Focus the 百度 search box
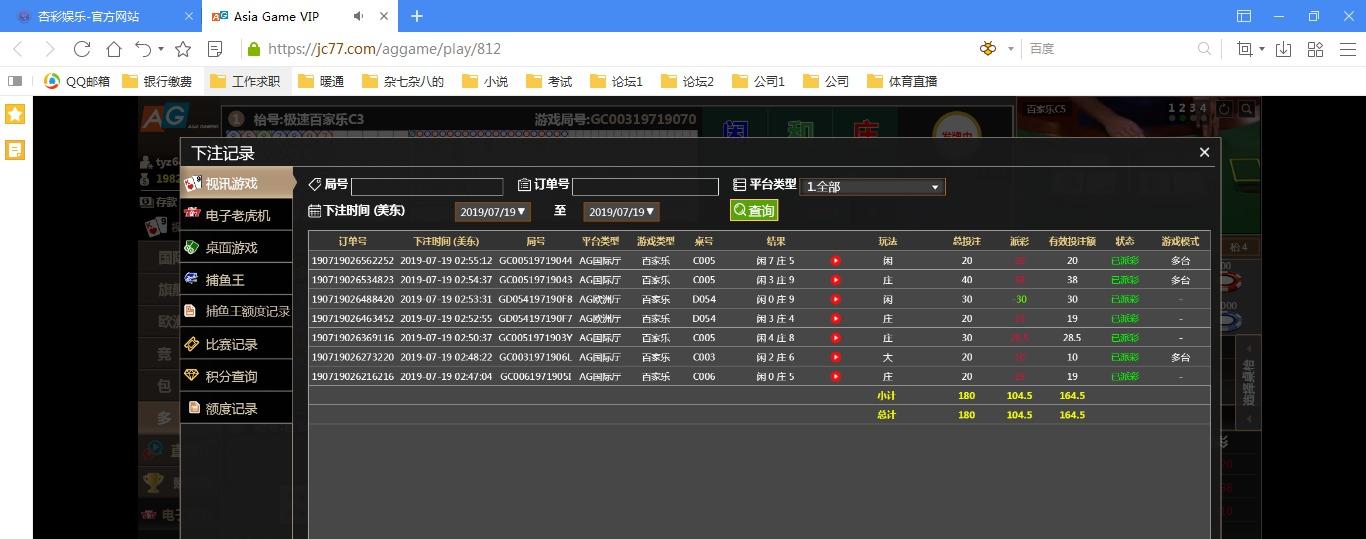This screenshot has width=1366, height=539. [1110, 48]
